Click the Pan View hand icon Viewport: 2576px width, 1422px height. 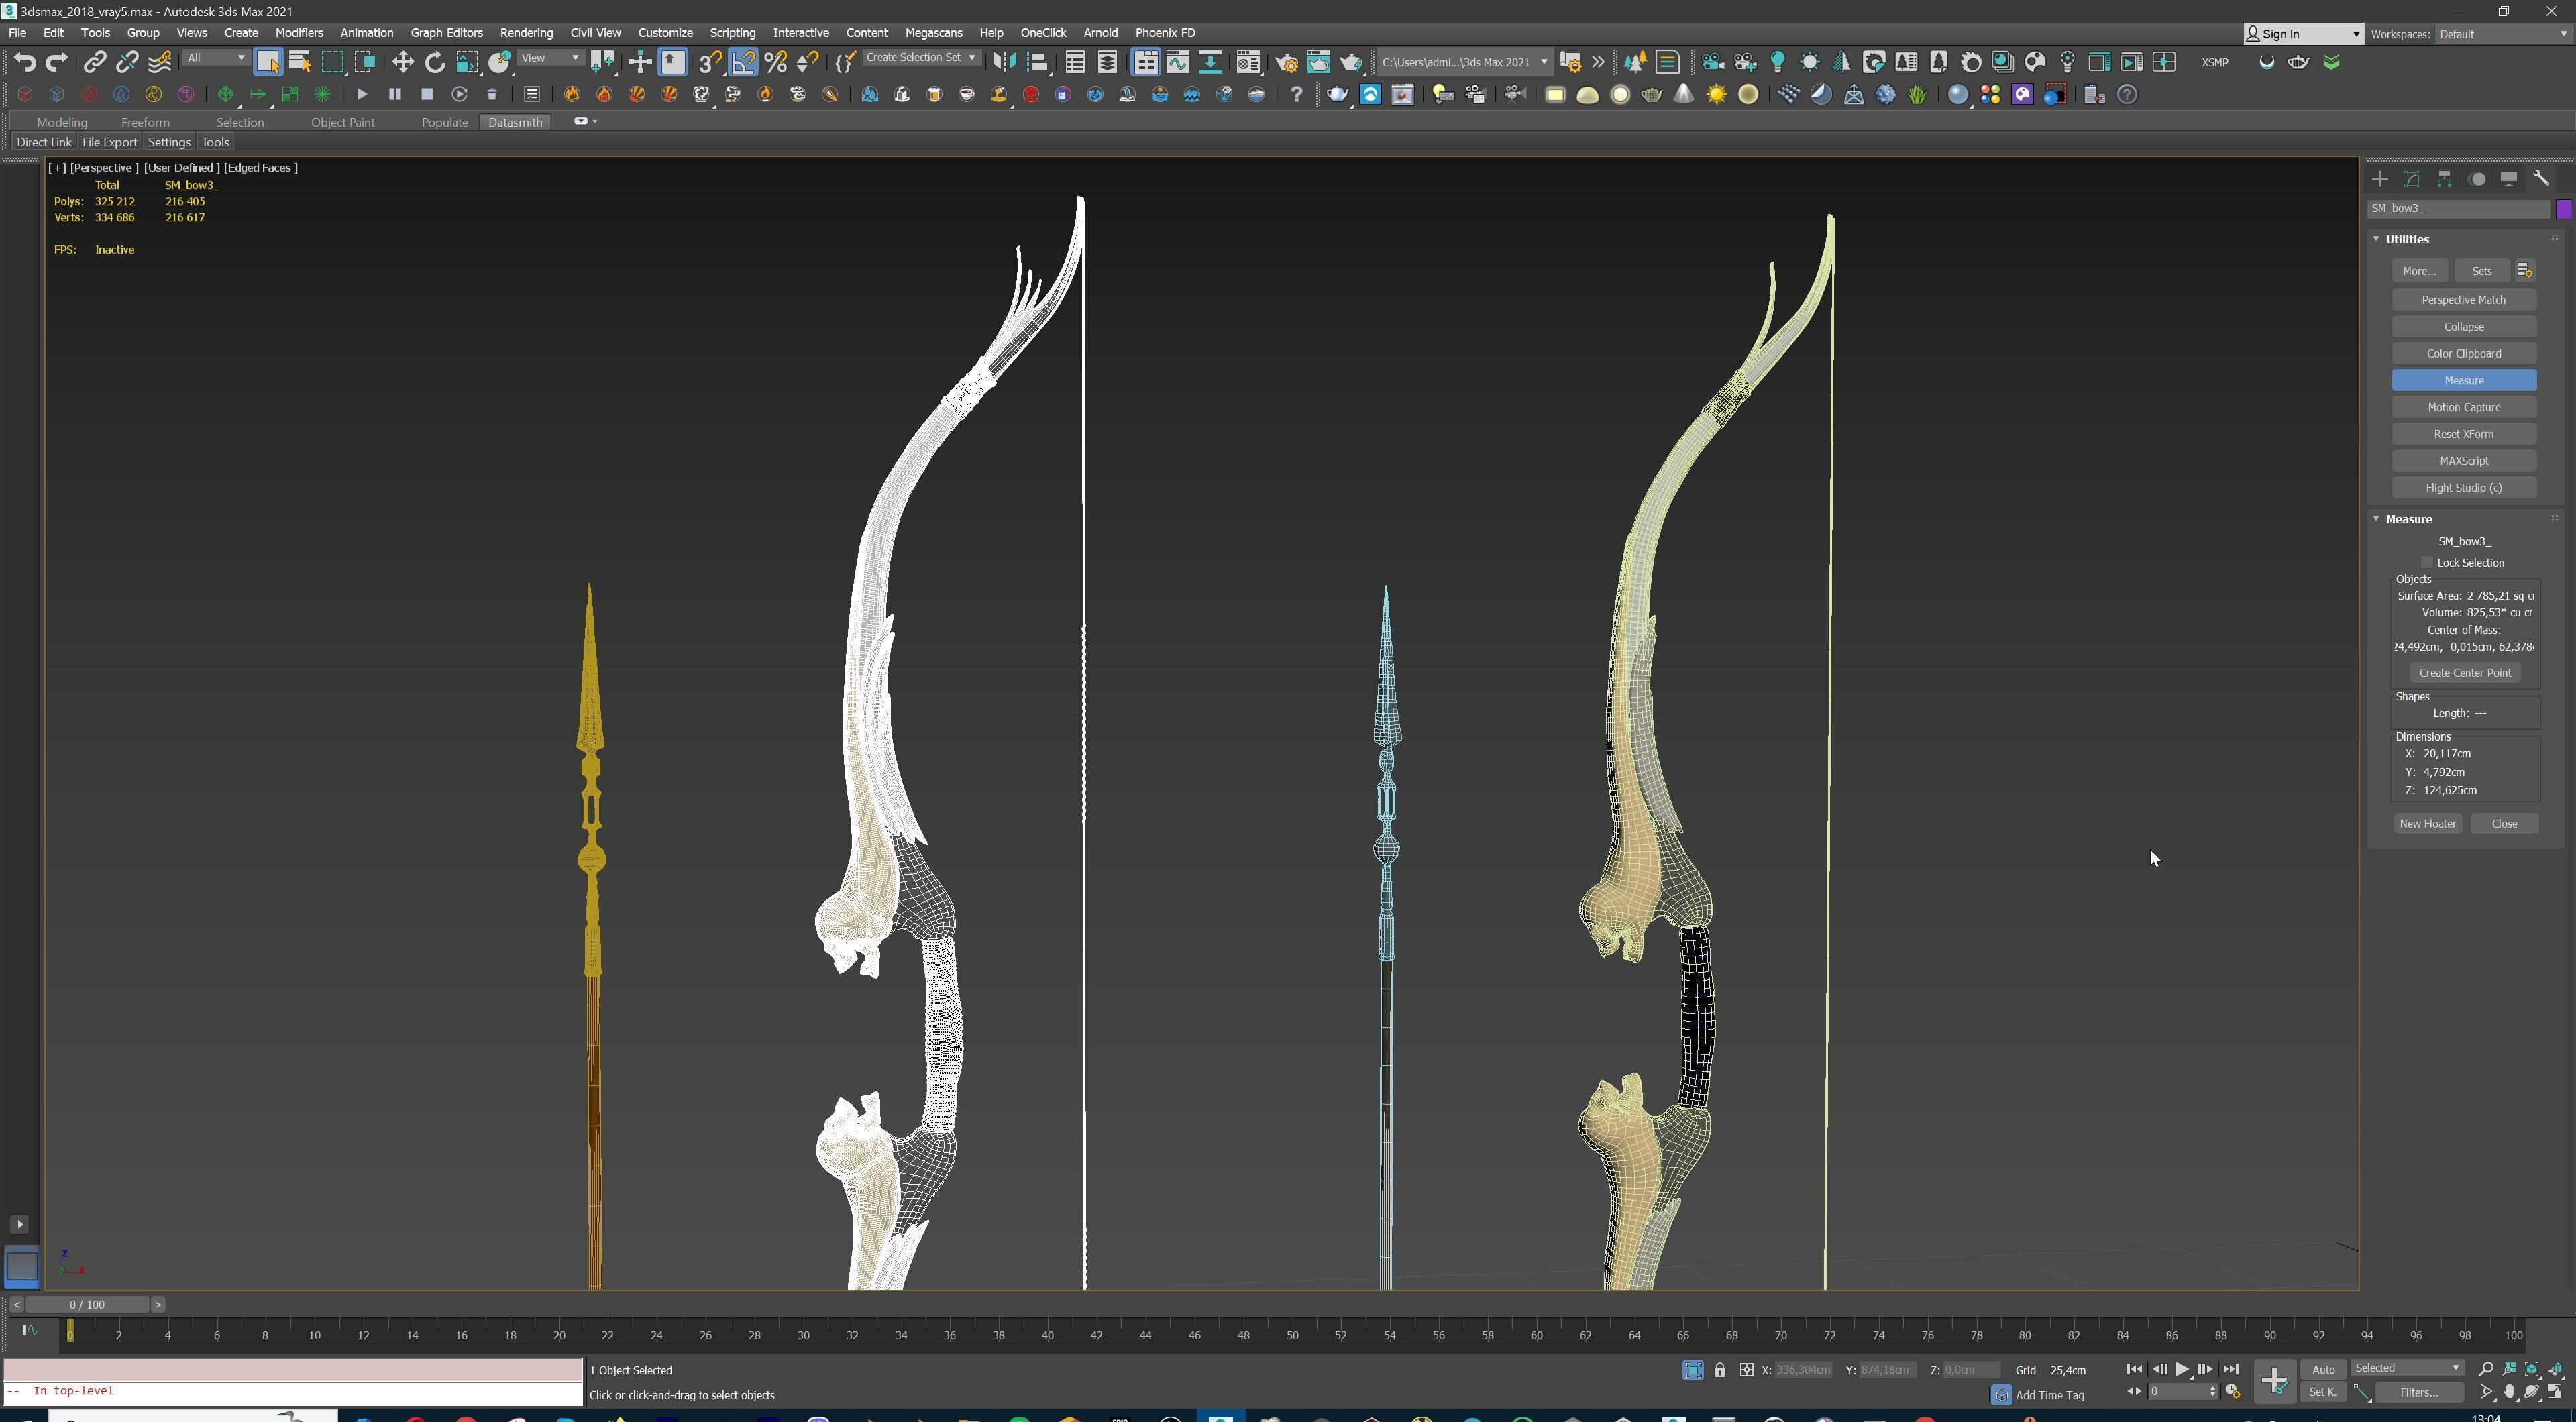(x=2509, y=1392)
